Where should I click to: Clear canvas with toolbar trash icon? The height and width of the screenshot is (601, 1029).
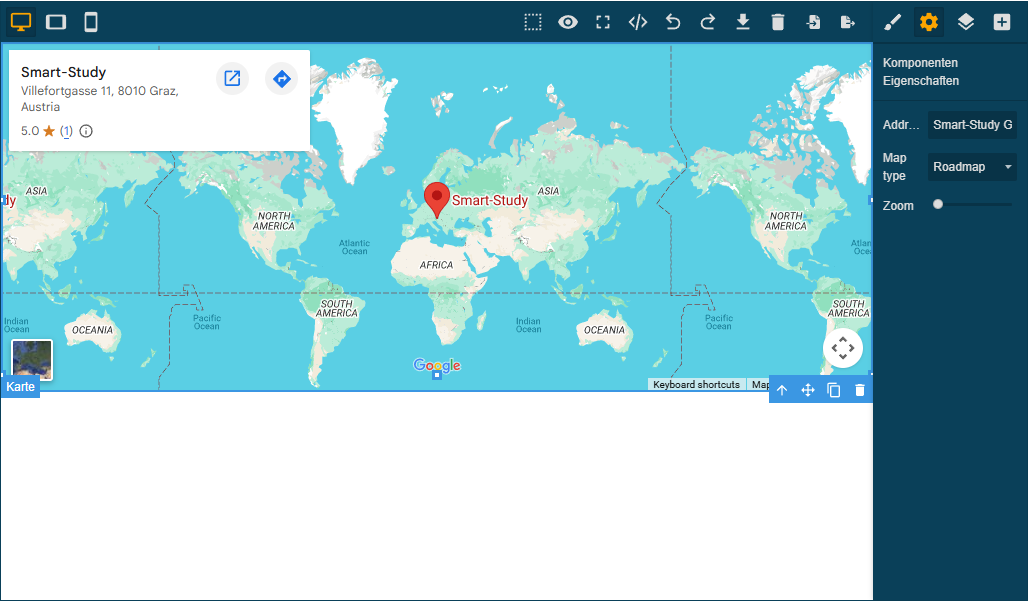point(778,22)
